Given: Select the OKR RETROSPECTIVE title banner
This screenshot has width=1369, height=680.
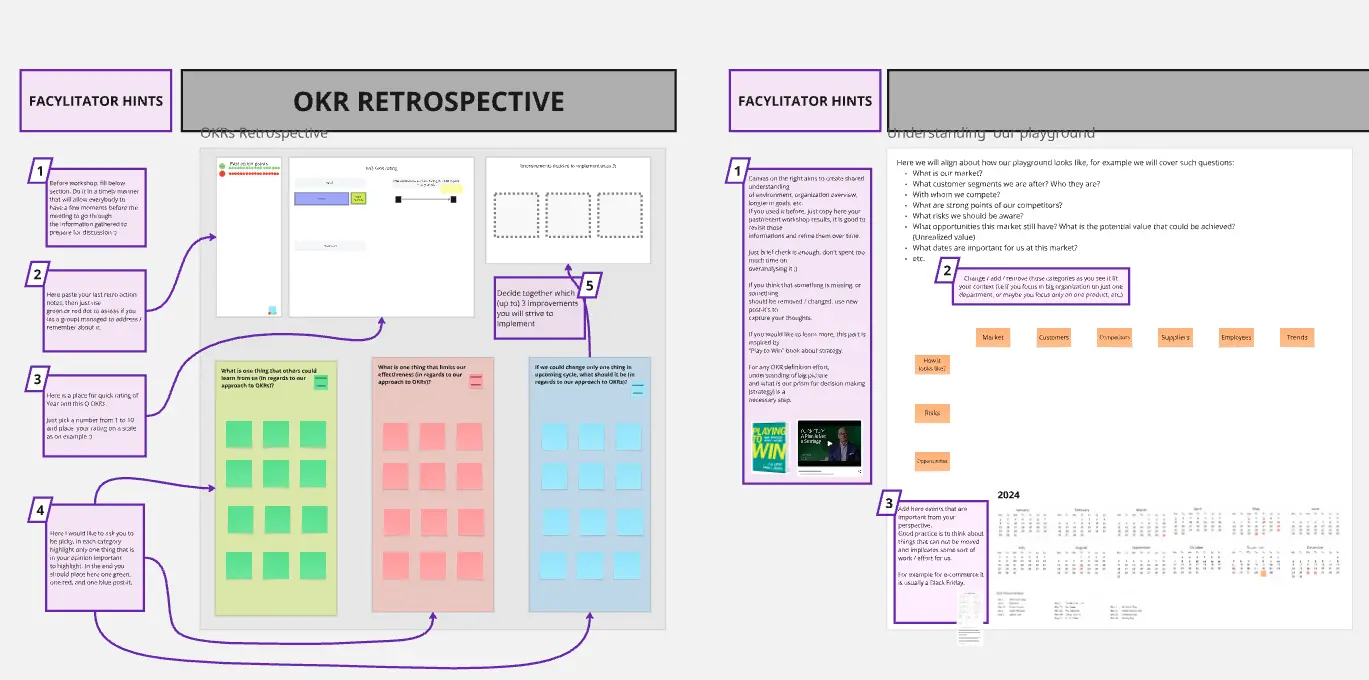Looking at the screenshot, I should pyautogui.click(x=428, y=101).
